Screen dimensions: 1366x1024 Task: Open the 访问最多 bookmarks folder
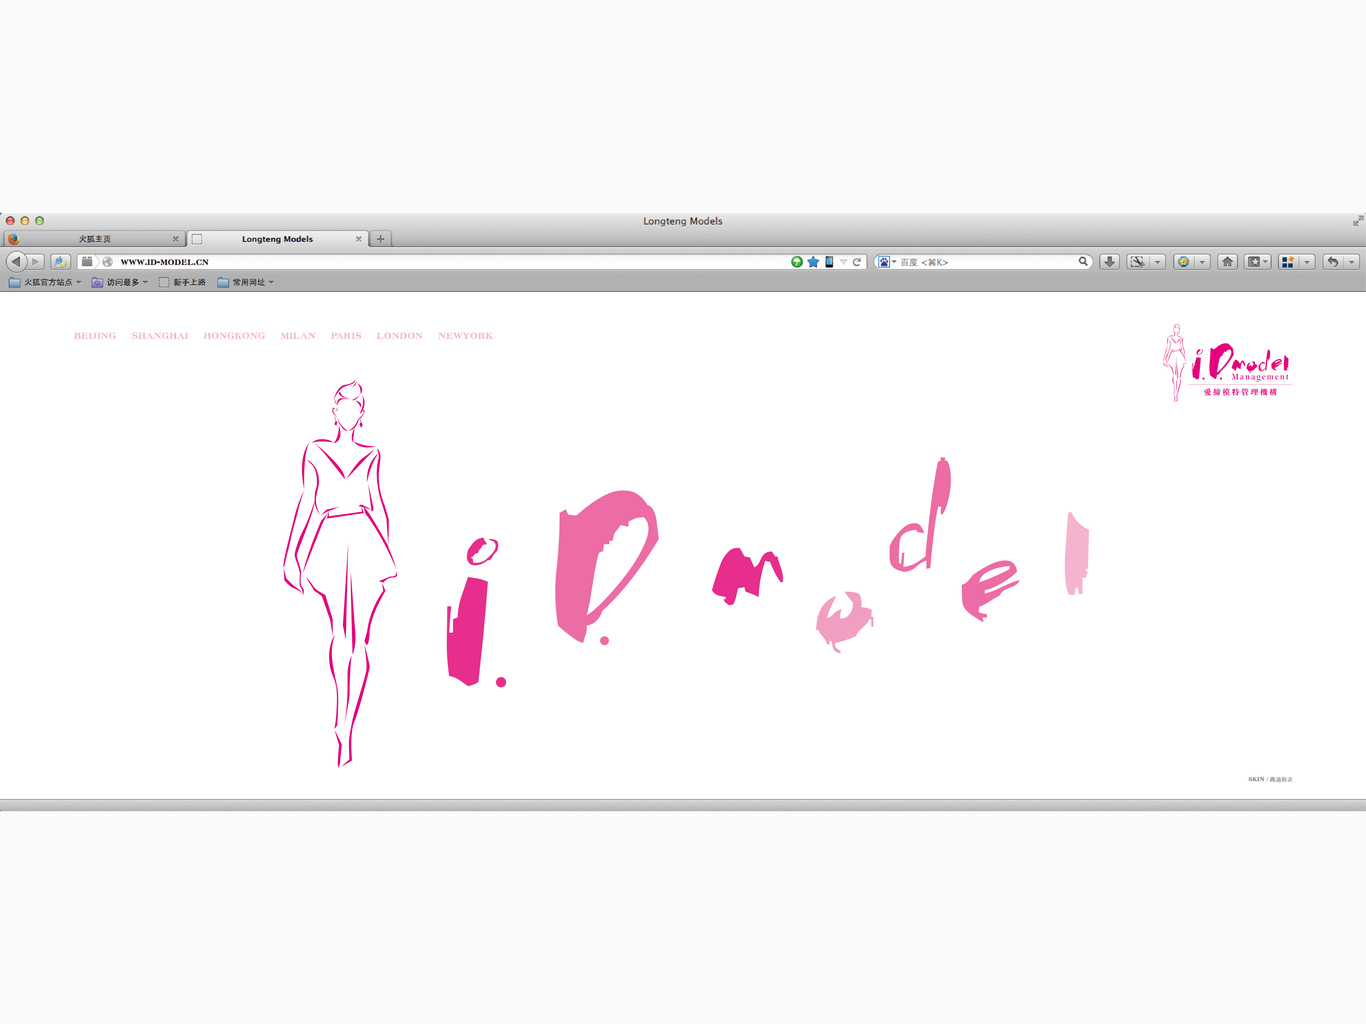(120, 282)
